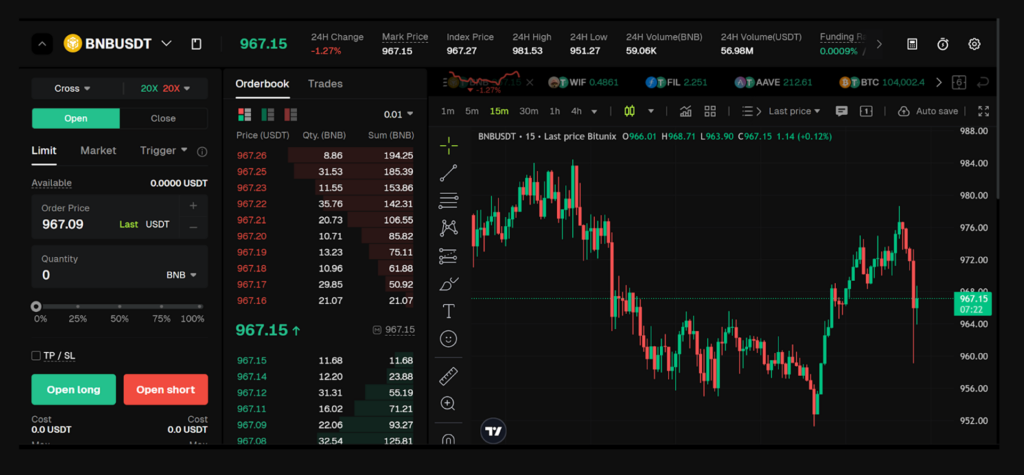Activate the zoom in tool
The height and width of the screenshot is (475, 1024).
[448, 403]
